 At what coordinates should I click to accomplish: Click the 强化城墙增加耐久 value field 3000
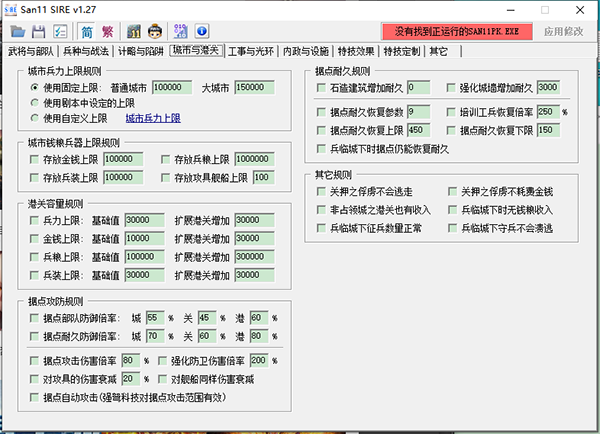point(548,88)
